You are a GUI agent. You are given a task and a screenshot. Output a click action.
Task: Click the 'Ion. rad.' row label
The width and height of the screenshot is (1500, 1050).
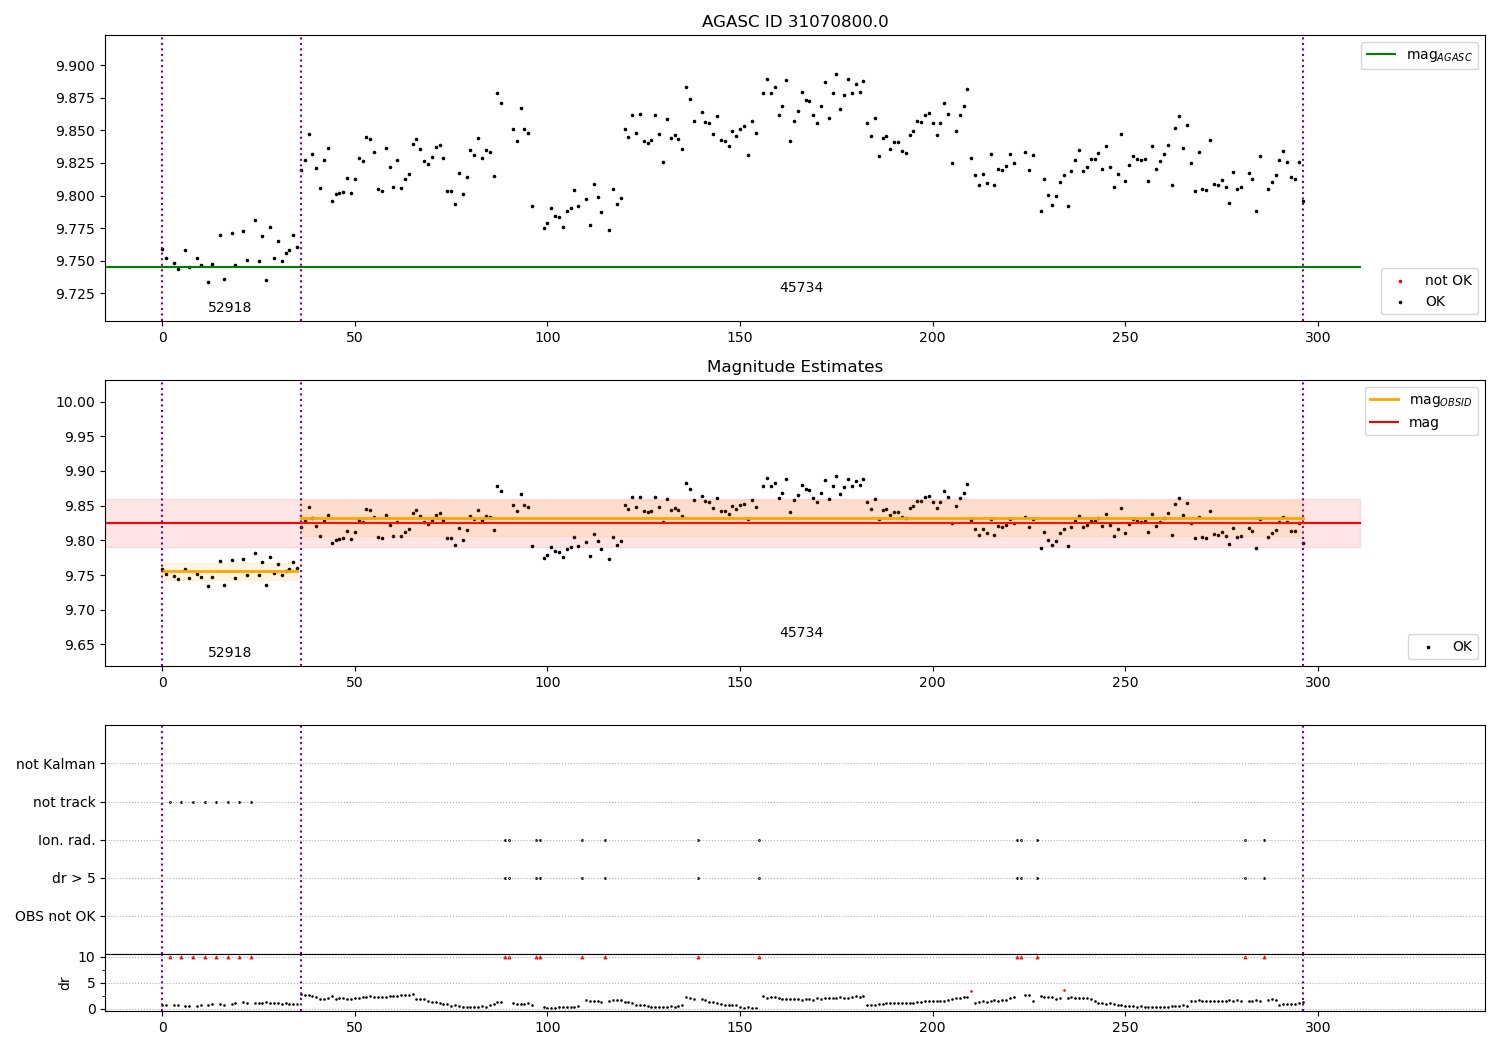coord(67,840)
